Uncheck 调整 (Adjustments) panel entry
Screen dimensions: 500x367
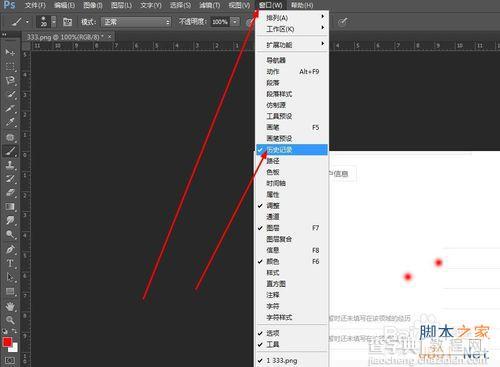292,206
